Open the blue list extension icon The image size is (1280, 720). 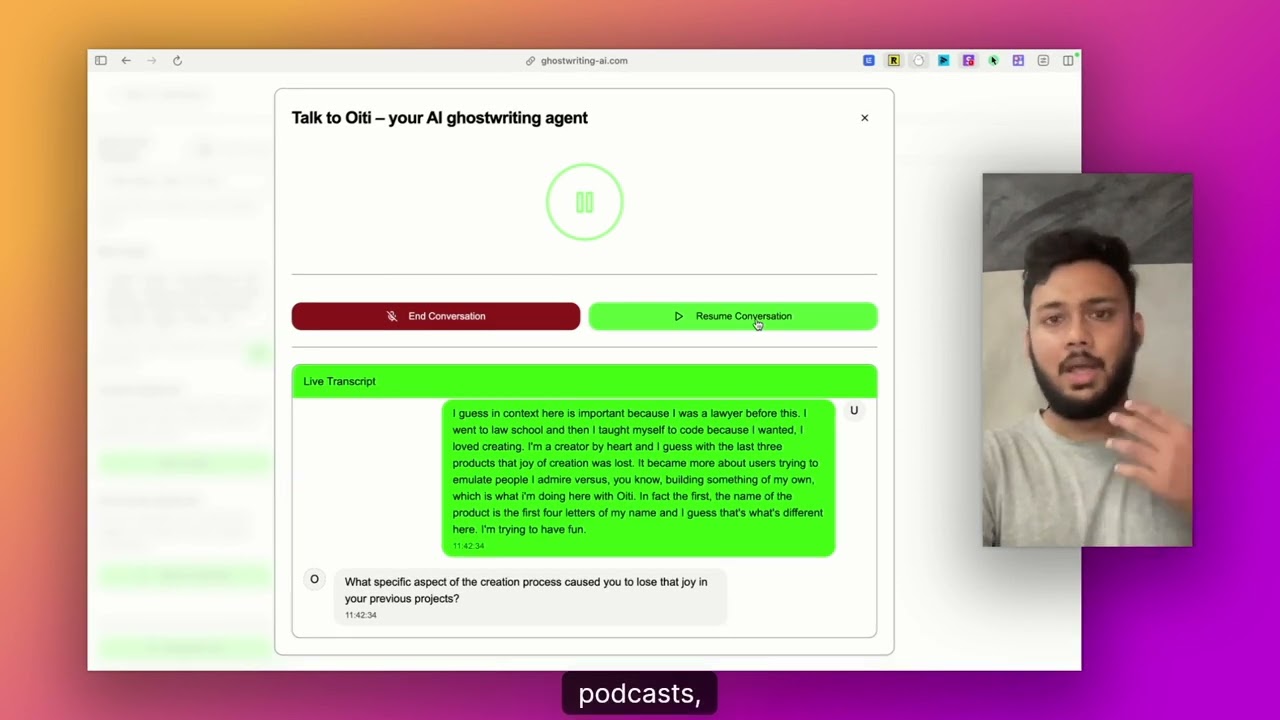[869, 61]
